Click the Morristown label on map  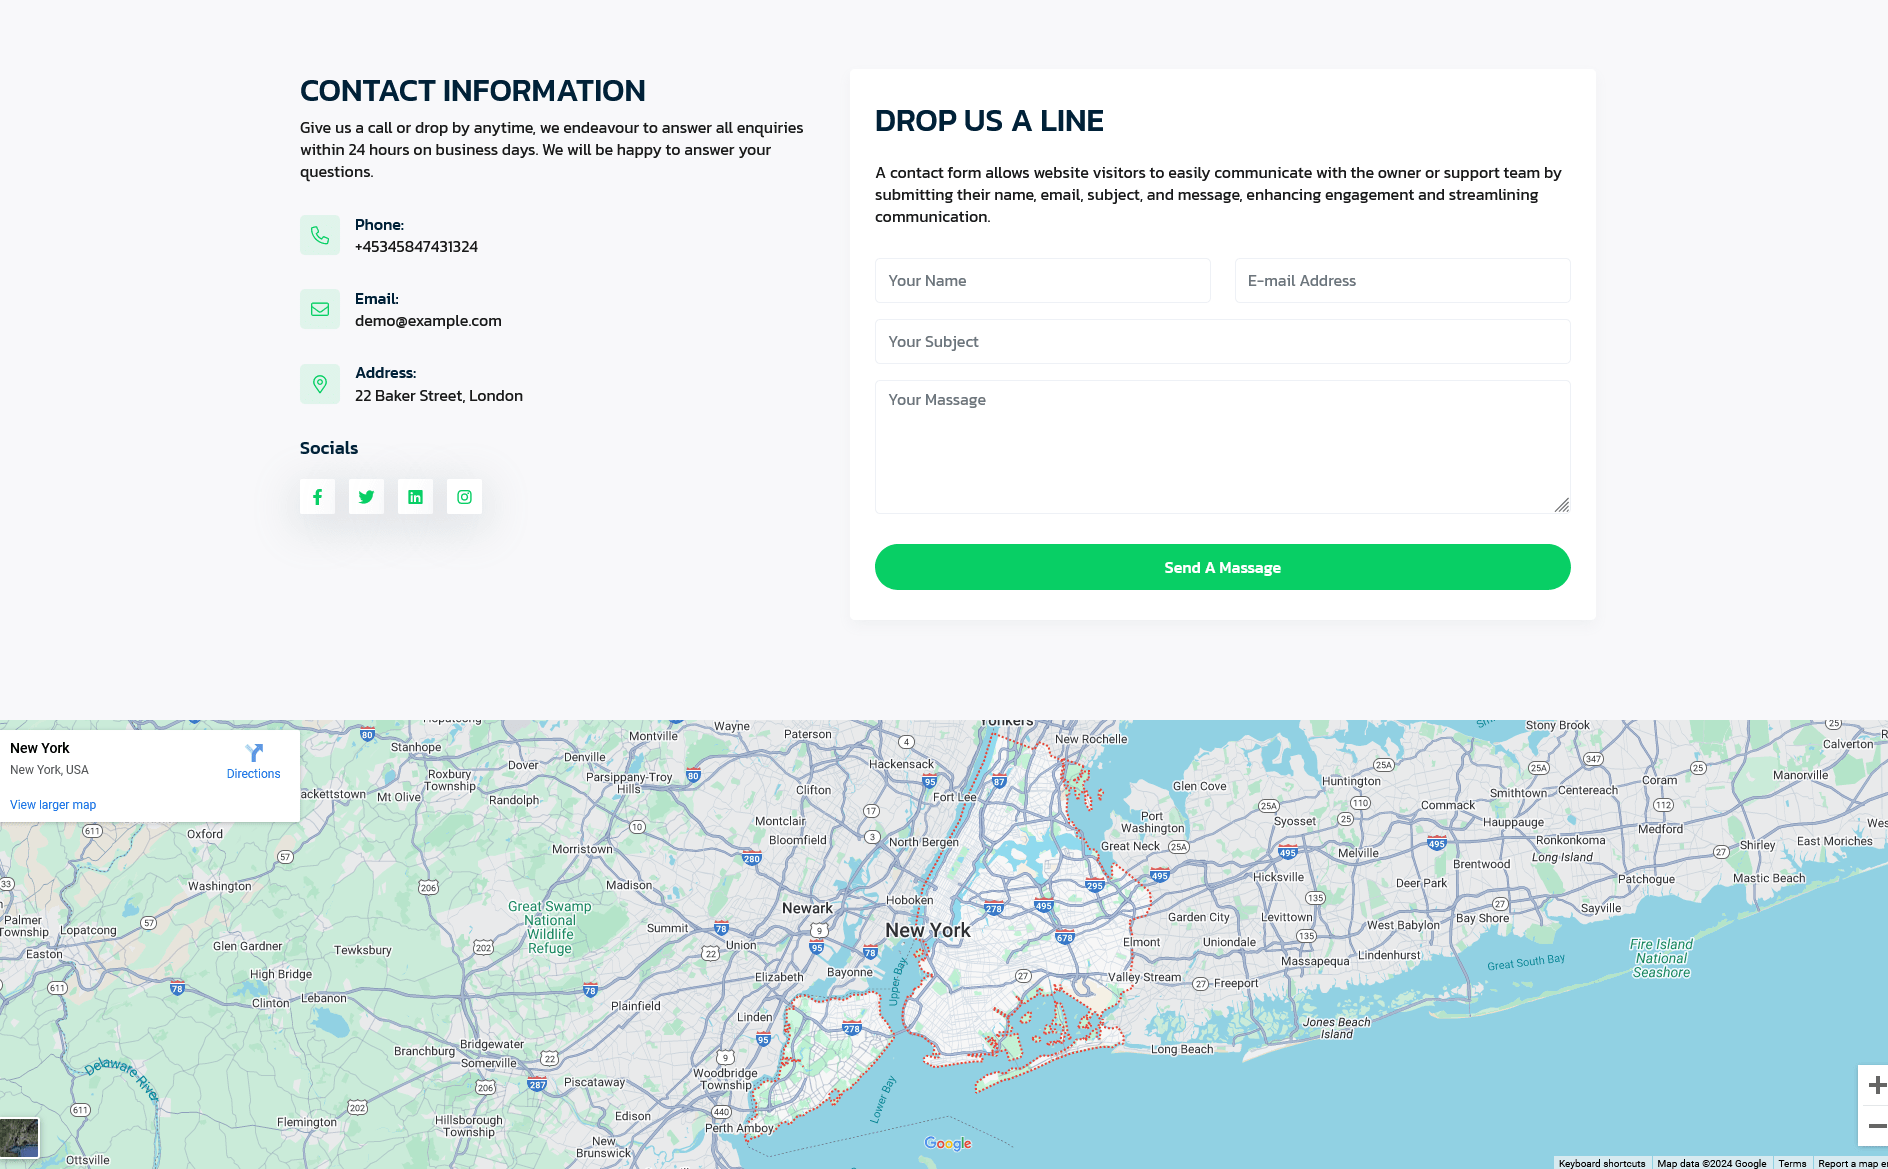[x=582, y=849]
